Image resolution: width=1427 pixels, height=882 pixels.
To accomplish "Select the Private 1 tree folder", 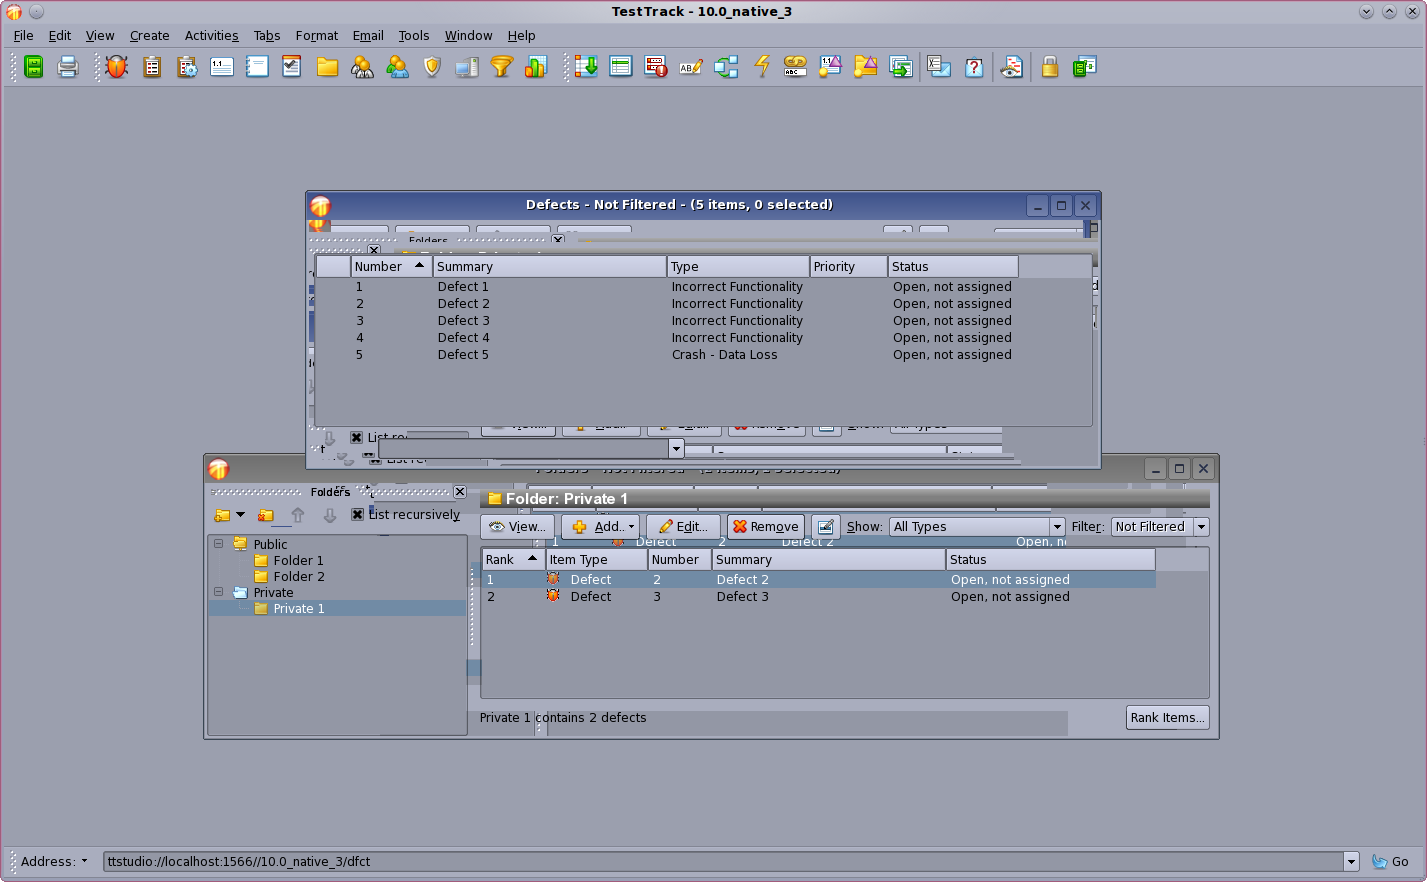I will tap(298, 609).
